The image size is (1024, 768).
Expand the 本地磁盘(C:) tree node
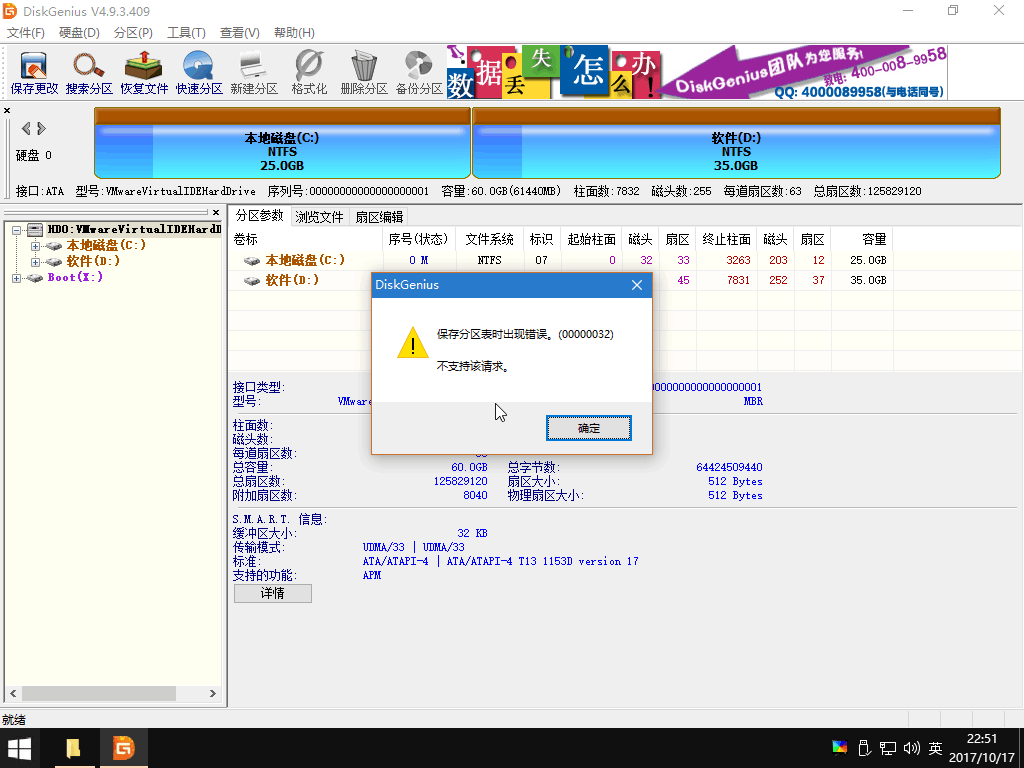pyautogui.click(x=36, y=246)
